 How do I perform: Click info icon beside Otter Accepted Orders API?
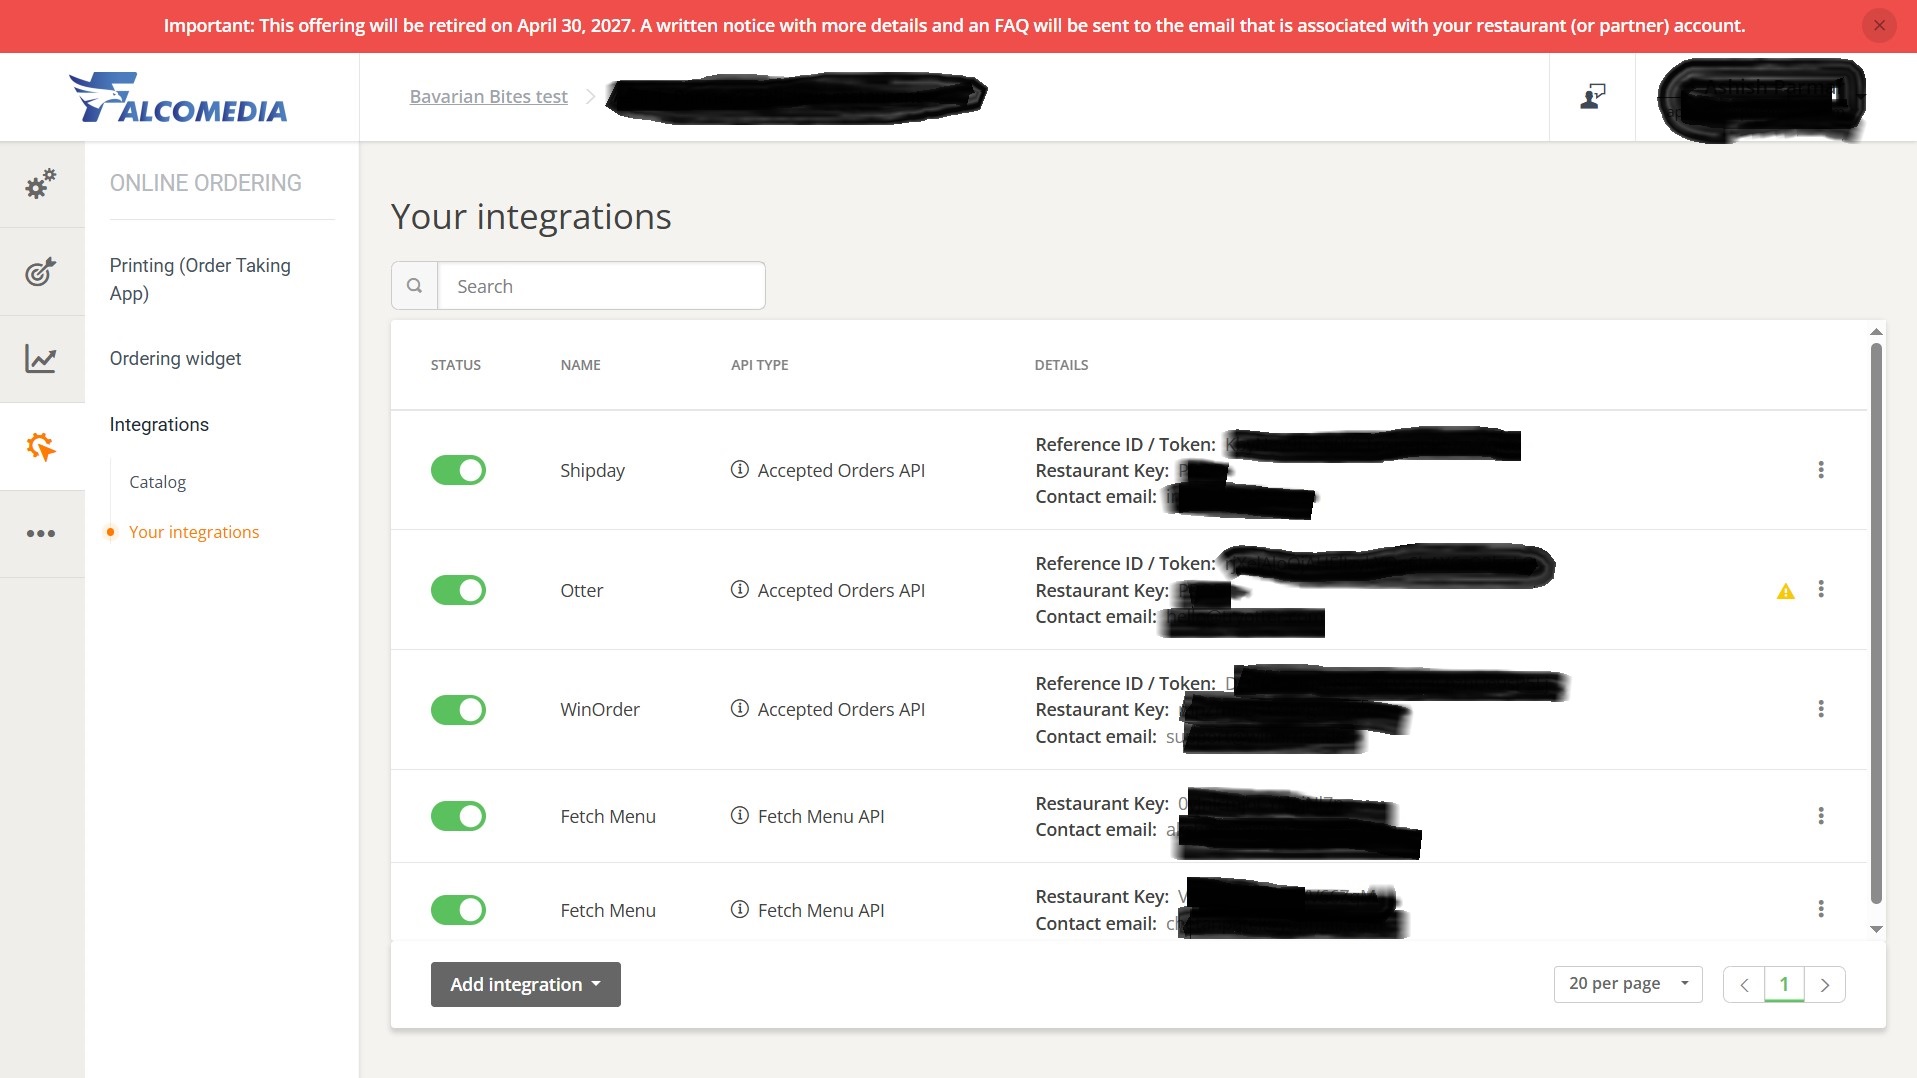(x=739, y=589)
